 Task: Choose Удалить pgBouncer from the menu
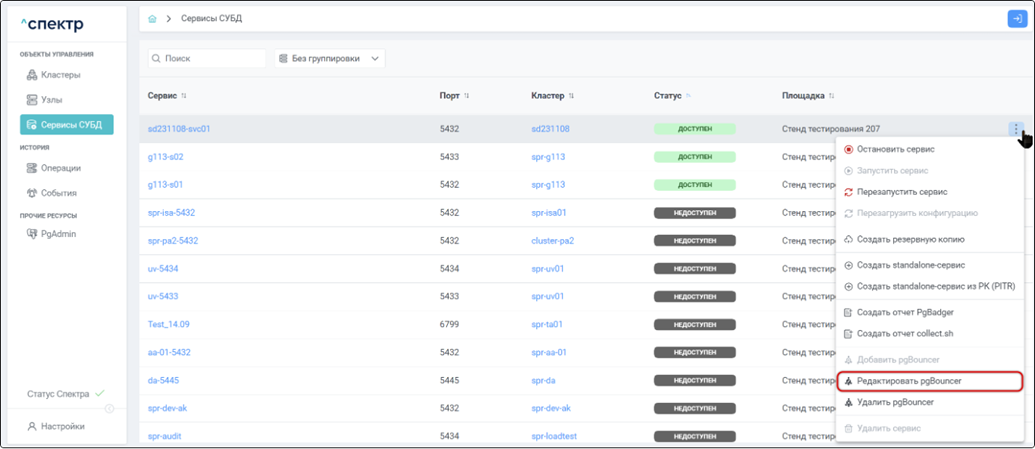tap(895, 402)
